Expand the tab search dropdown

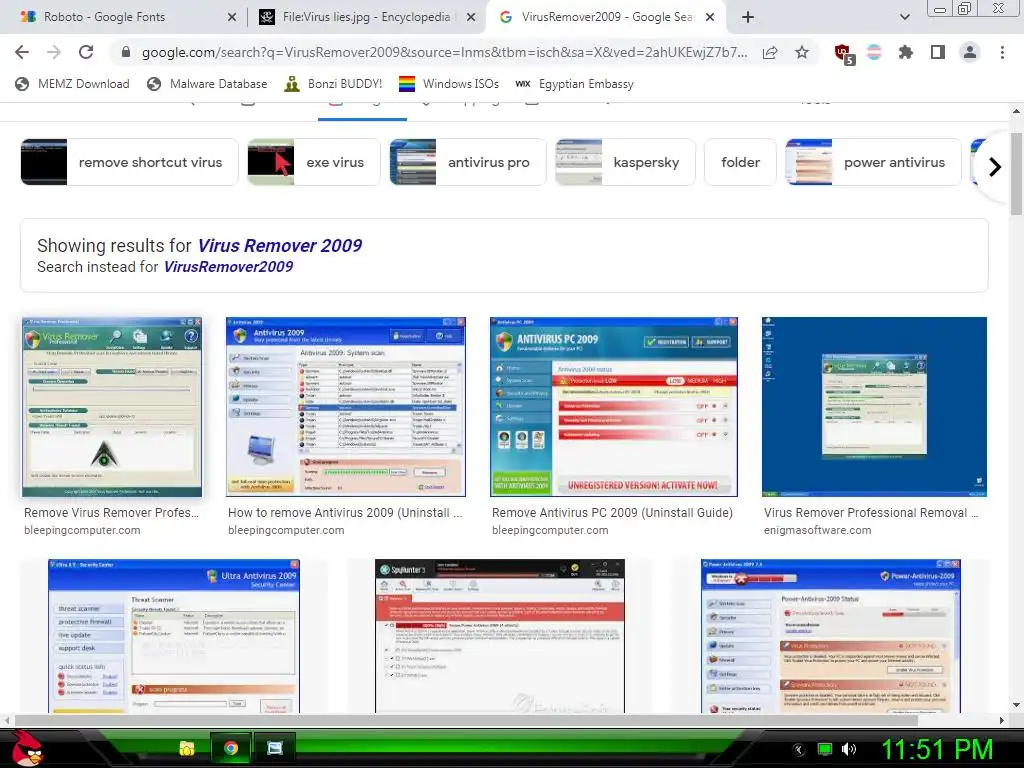click(x=904, y=17)
